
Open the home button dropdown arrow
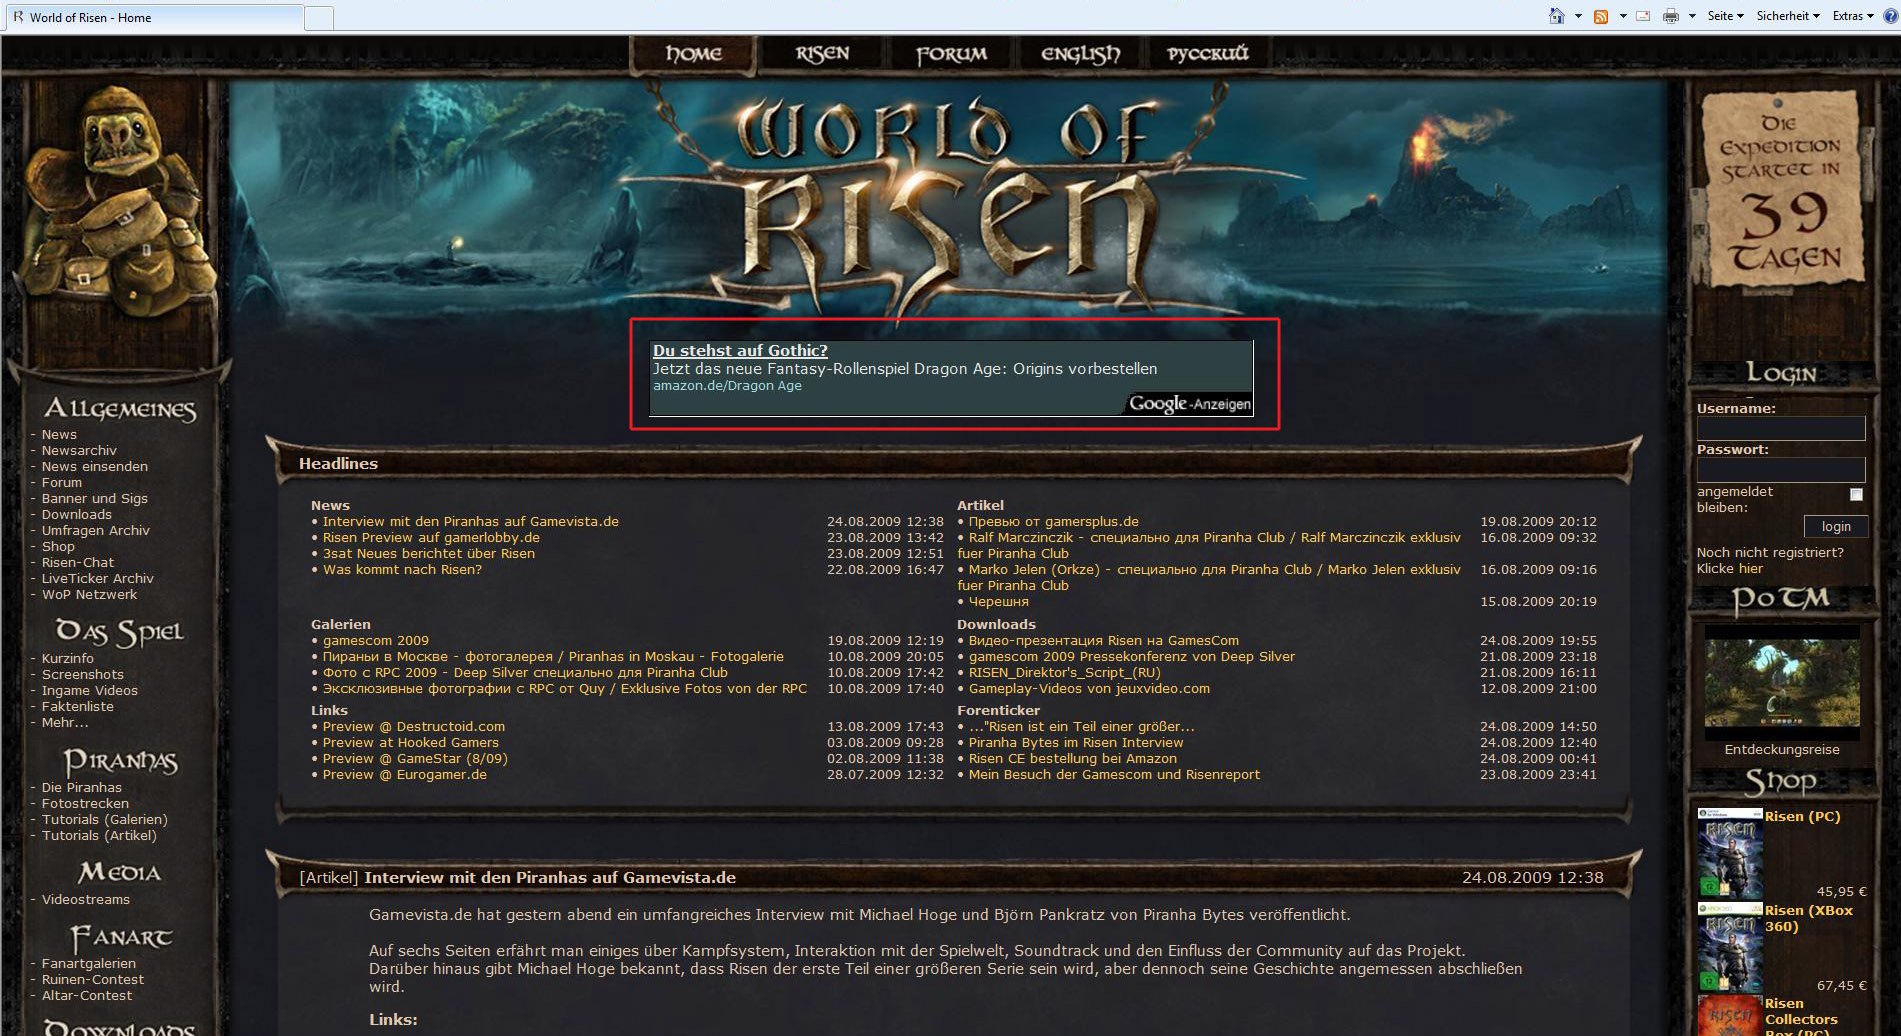coord(1578,16)
